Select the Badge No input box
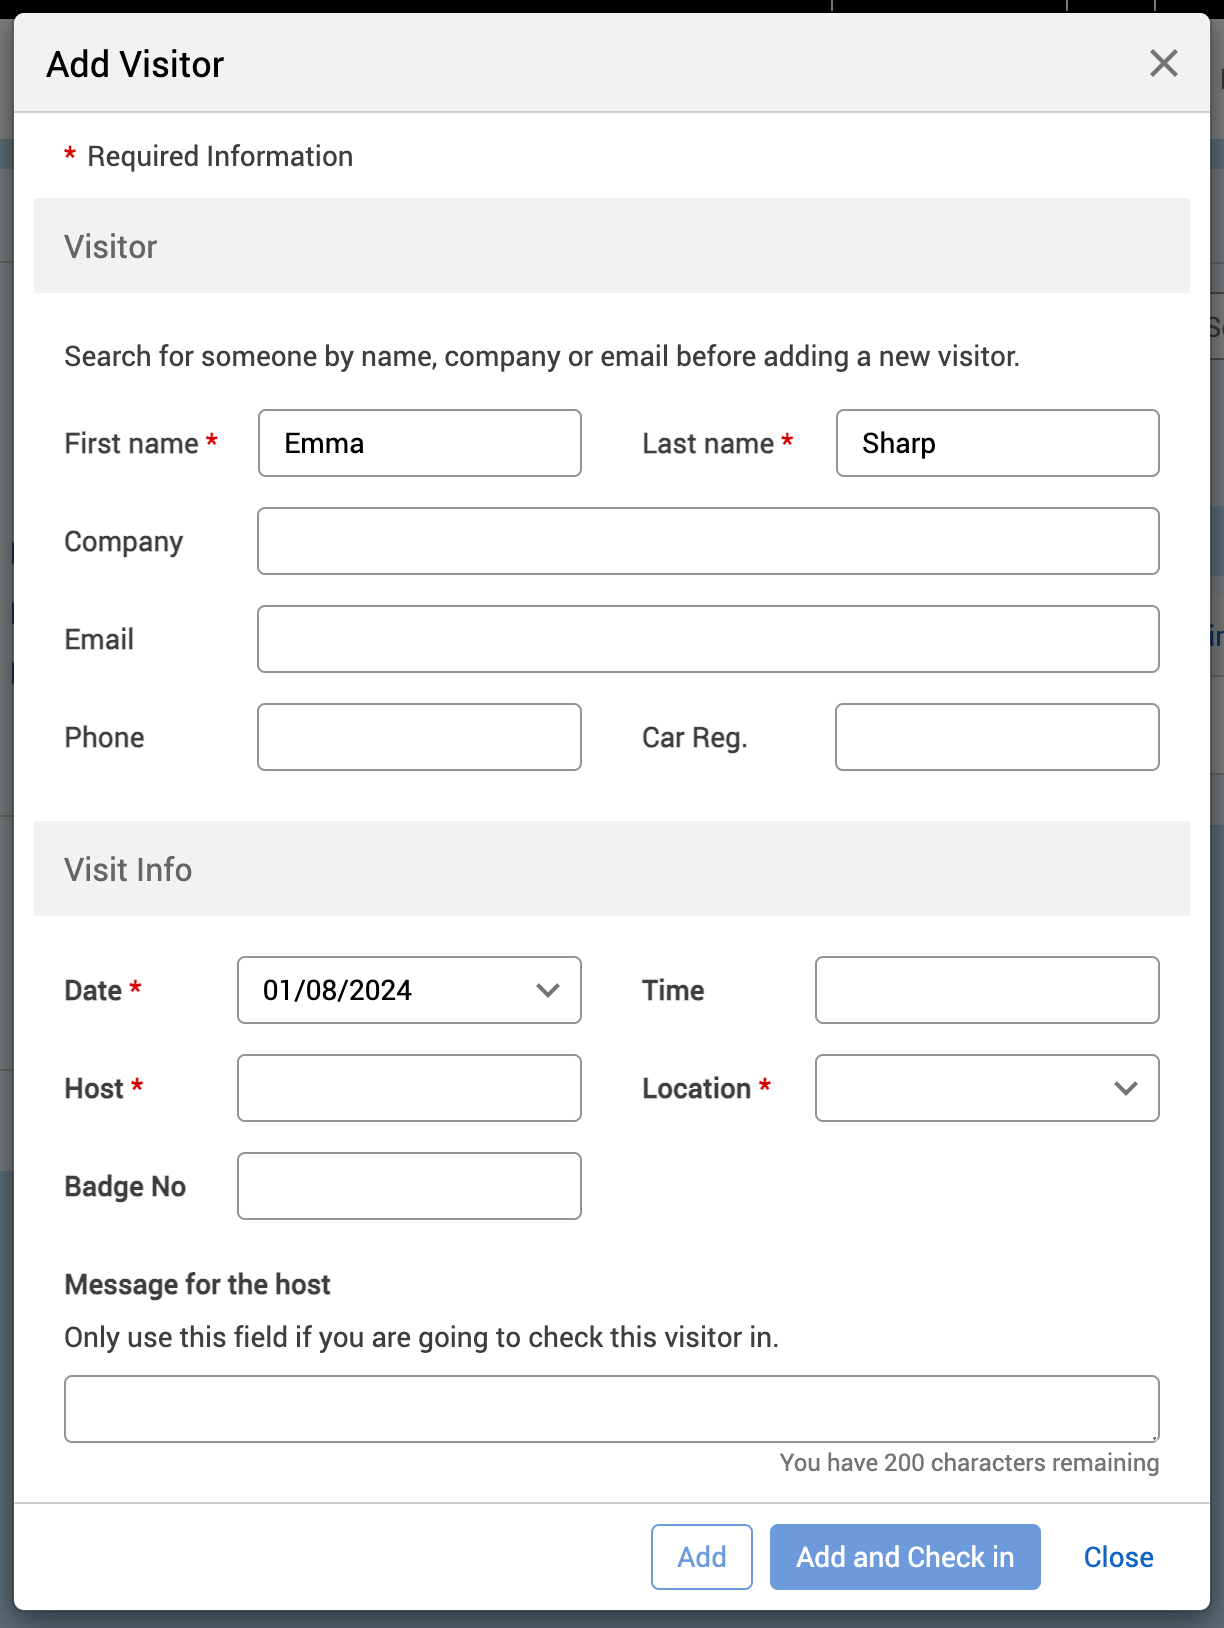The width and height of the screenshot is (1224, 1628). (409, 1186)
